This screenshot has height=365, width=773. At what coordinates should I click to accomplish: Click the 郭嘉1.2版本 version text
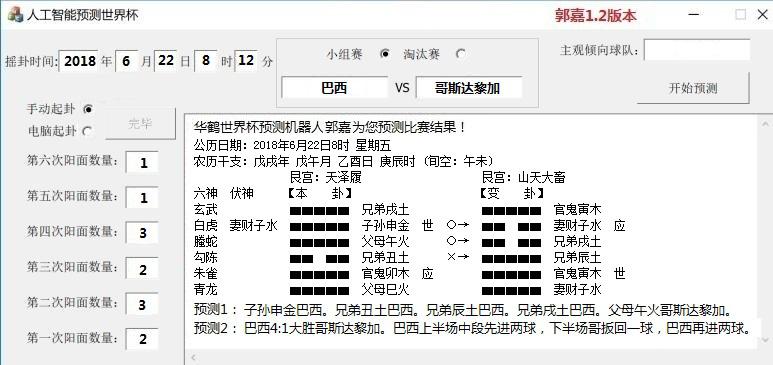coord(596,15)
